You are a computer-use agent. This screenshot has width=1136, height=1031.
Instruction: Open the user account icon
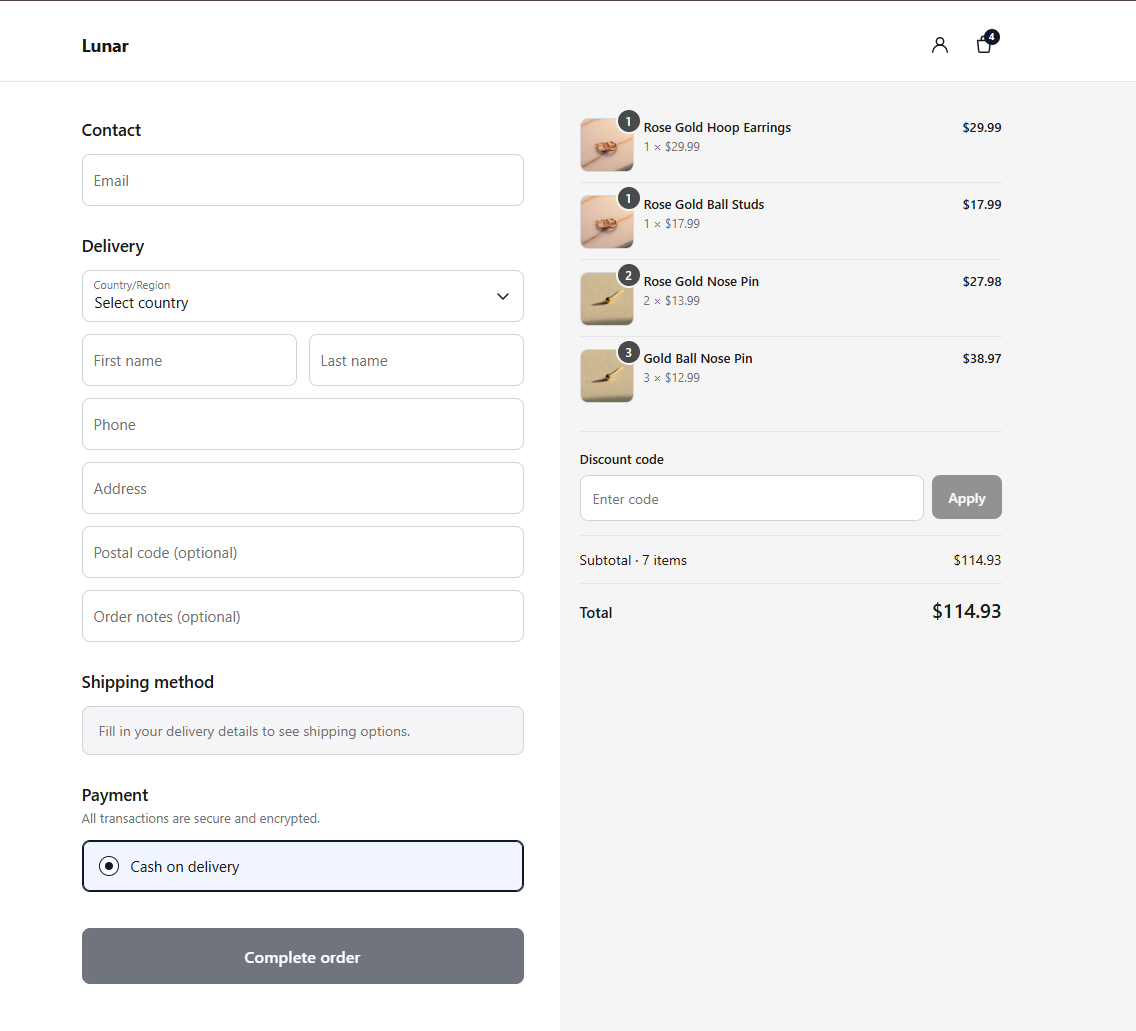pos(940,46)
